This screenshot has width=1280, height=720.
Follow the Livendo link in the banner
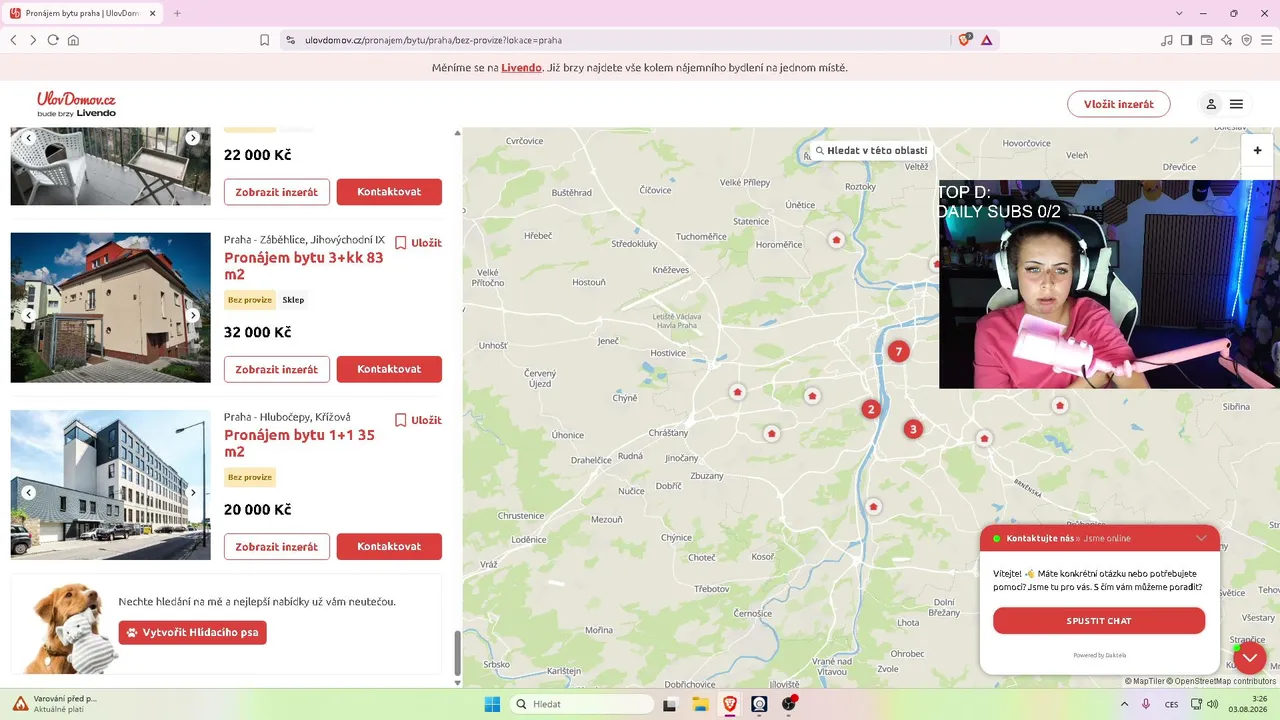[521, 68]
